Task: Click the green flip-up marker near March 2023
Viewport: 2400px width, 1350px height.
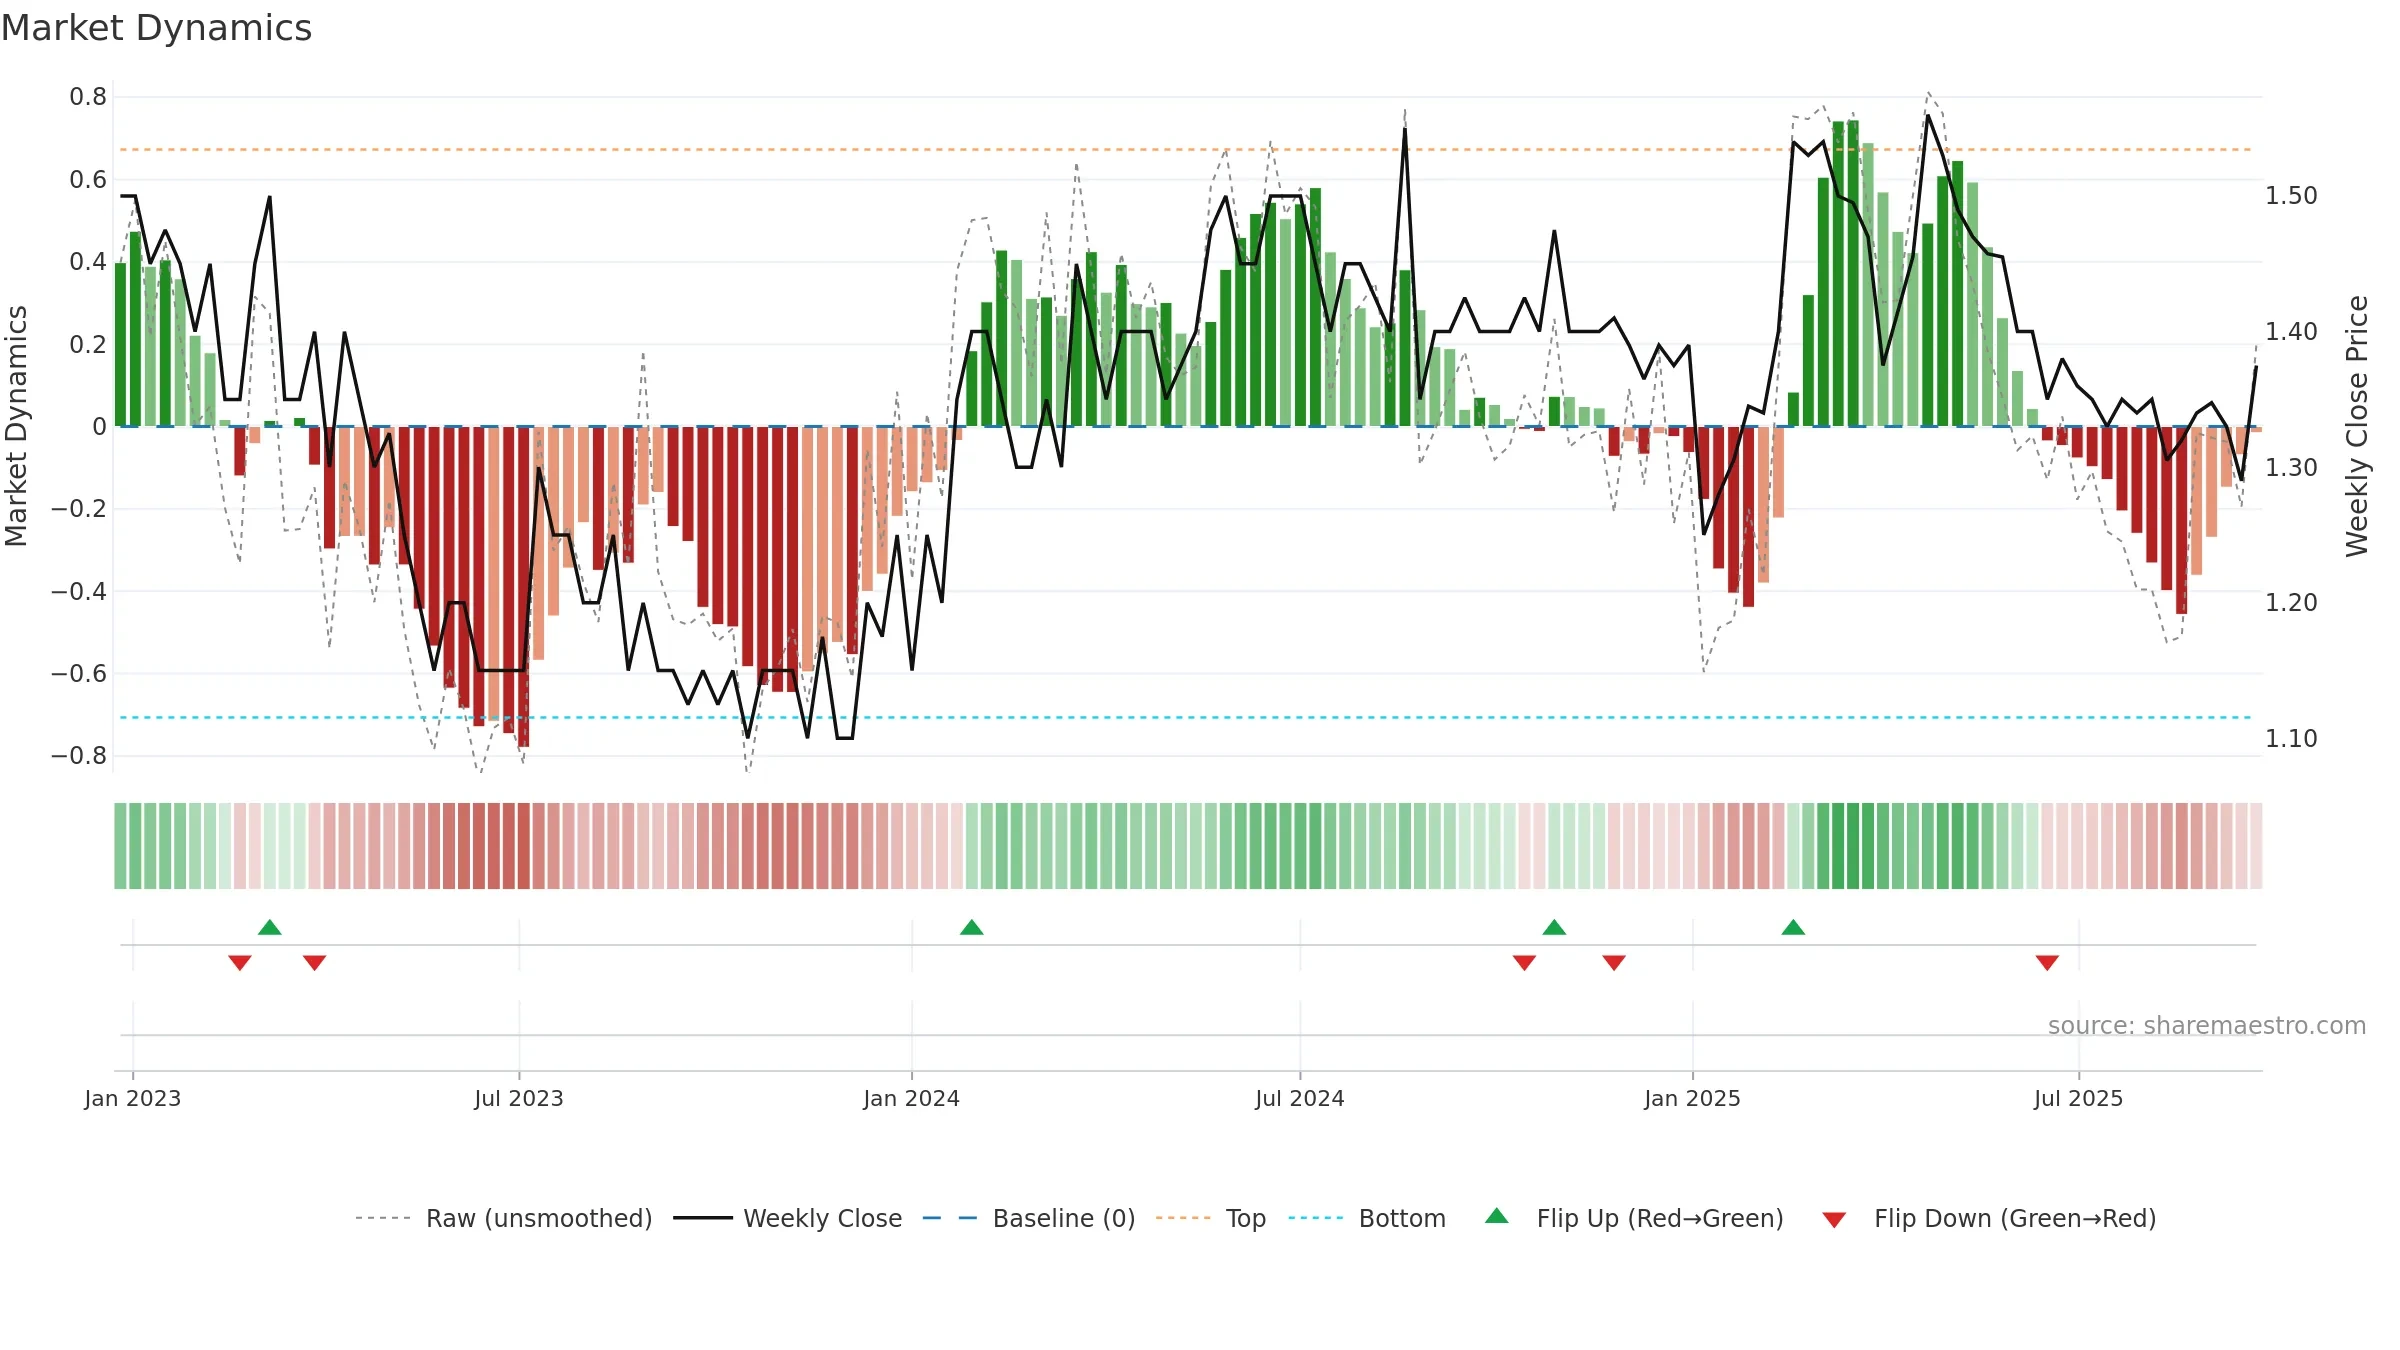Action: 270,927
